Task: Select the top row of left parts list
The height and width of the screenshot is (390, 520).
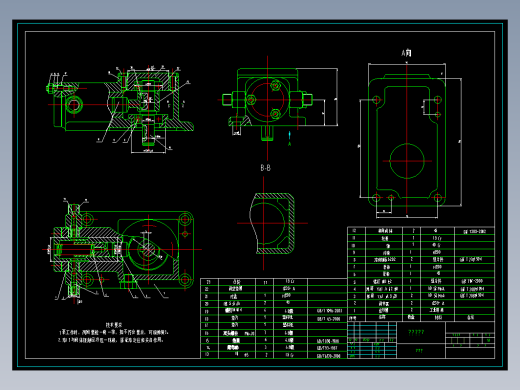Action: pos(274,282)
